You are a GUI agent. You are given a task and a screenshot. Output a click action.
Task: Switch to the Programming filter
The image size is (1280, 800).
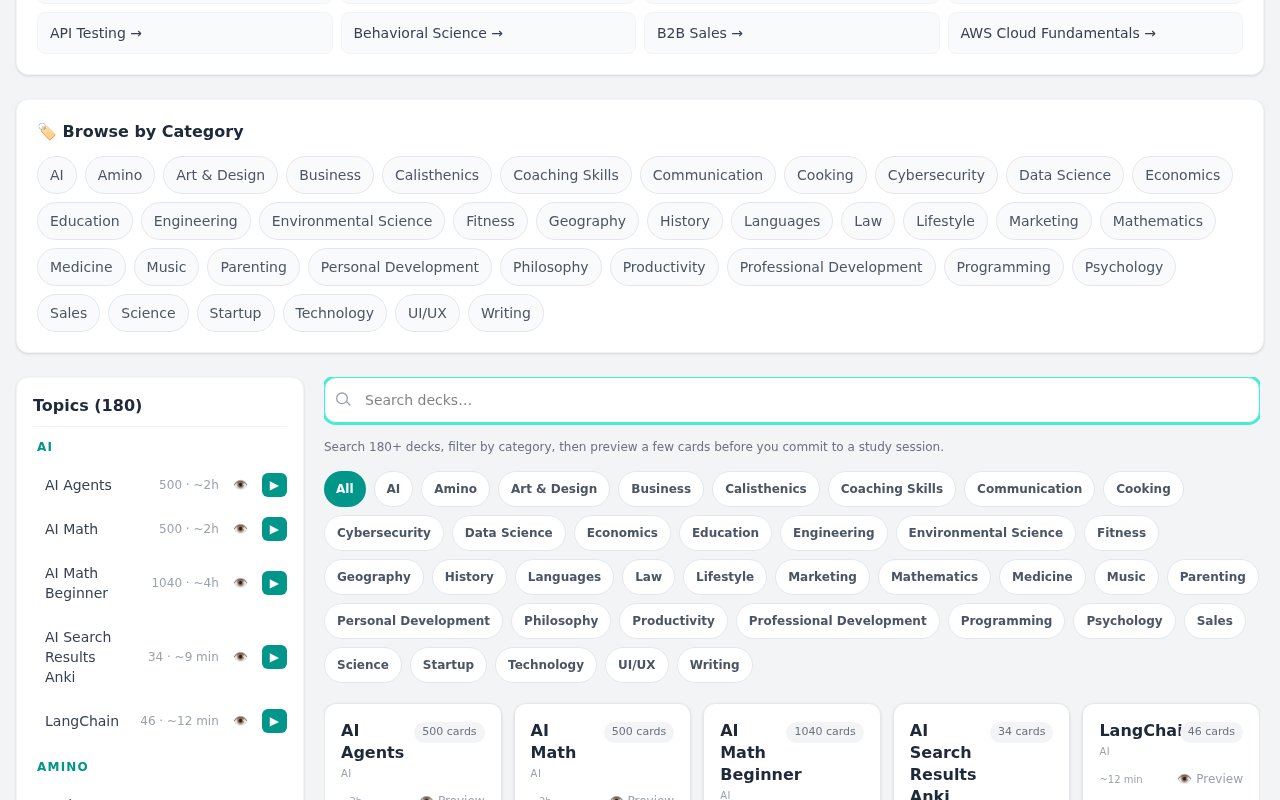tap(1006, 621)
